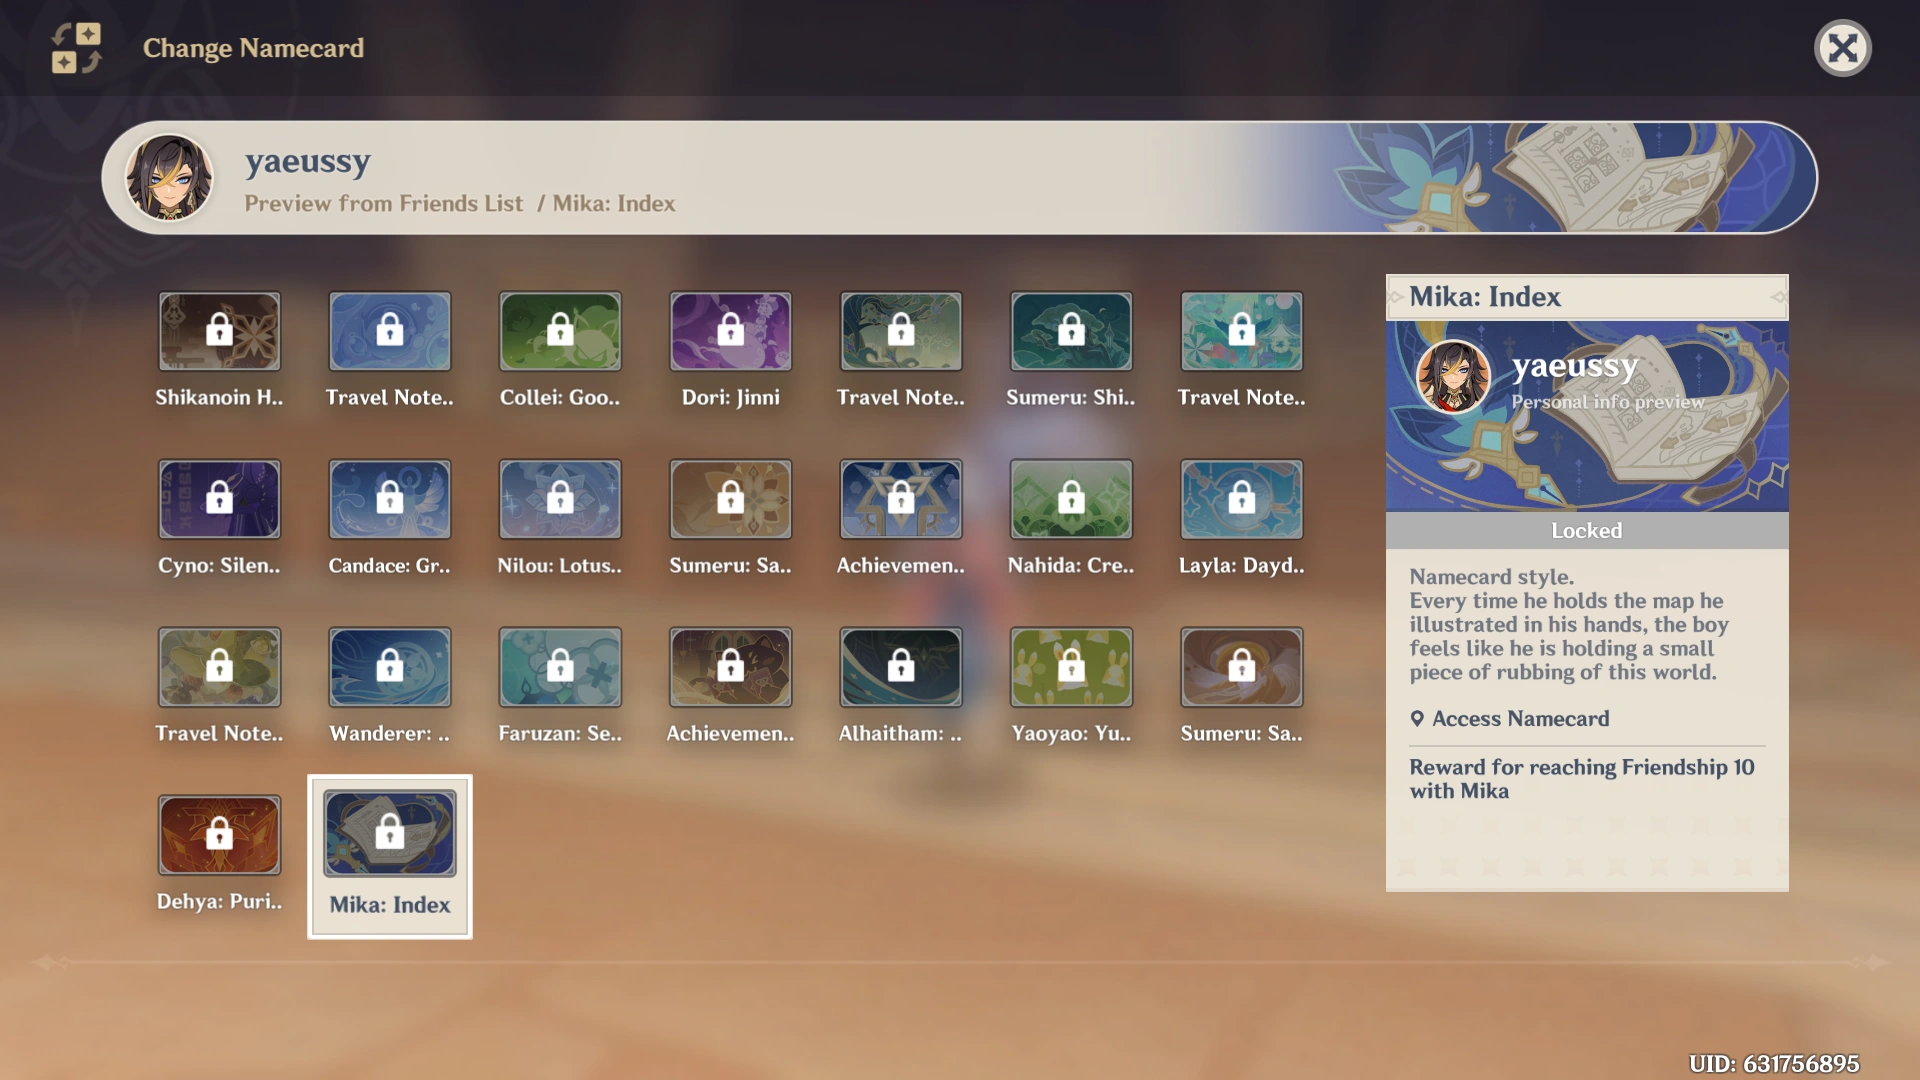Click the Personal info preview card

(1586, 416)
